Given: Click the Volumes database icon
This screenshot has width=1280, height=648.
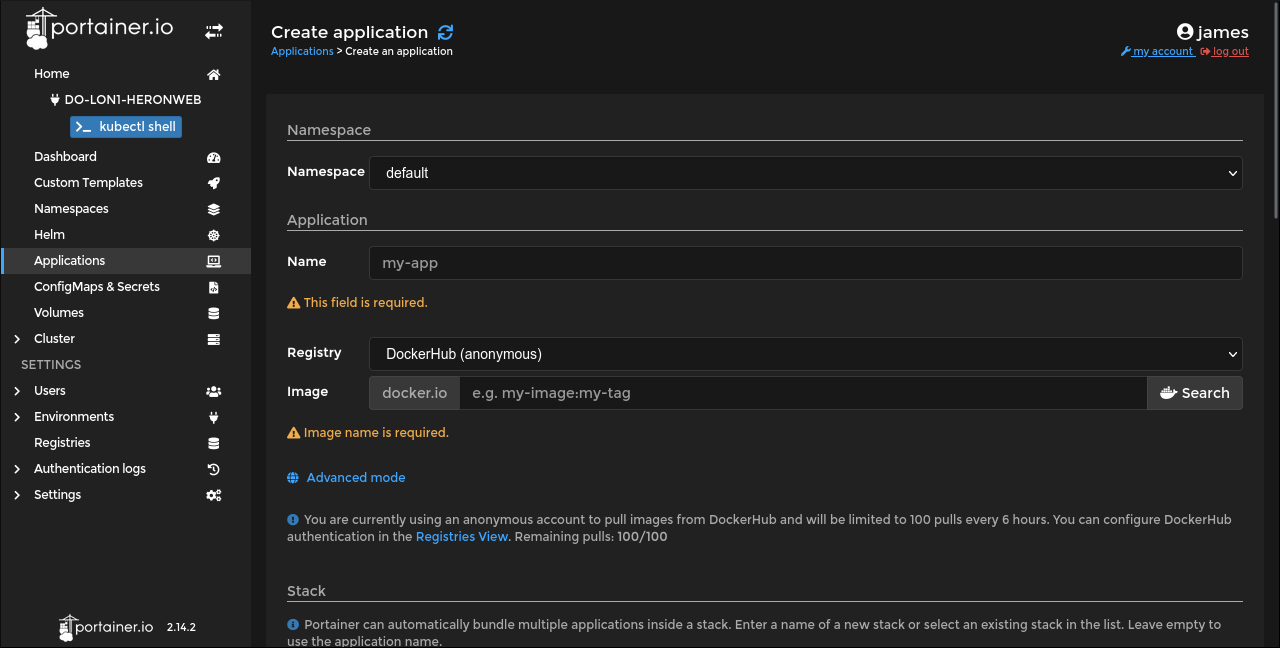Looking at the screenshot, I should tap(213, 313).
